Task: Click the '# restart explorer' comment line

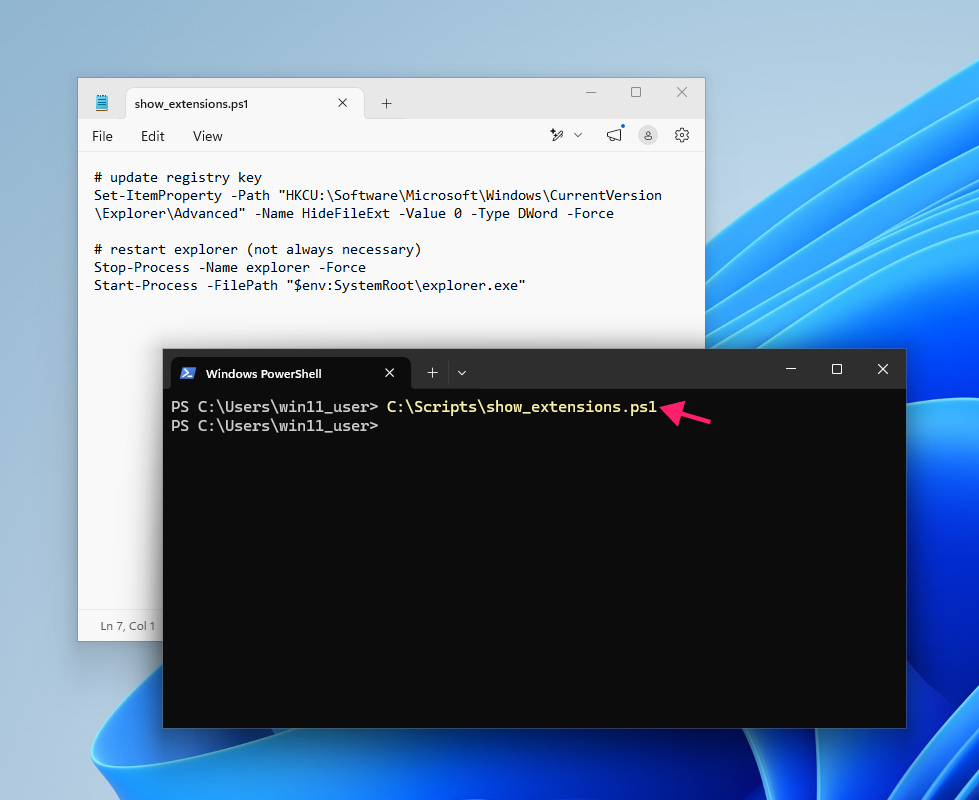Action: coord(258,249)
